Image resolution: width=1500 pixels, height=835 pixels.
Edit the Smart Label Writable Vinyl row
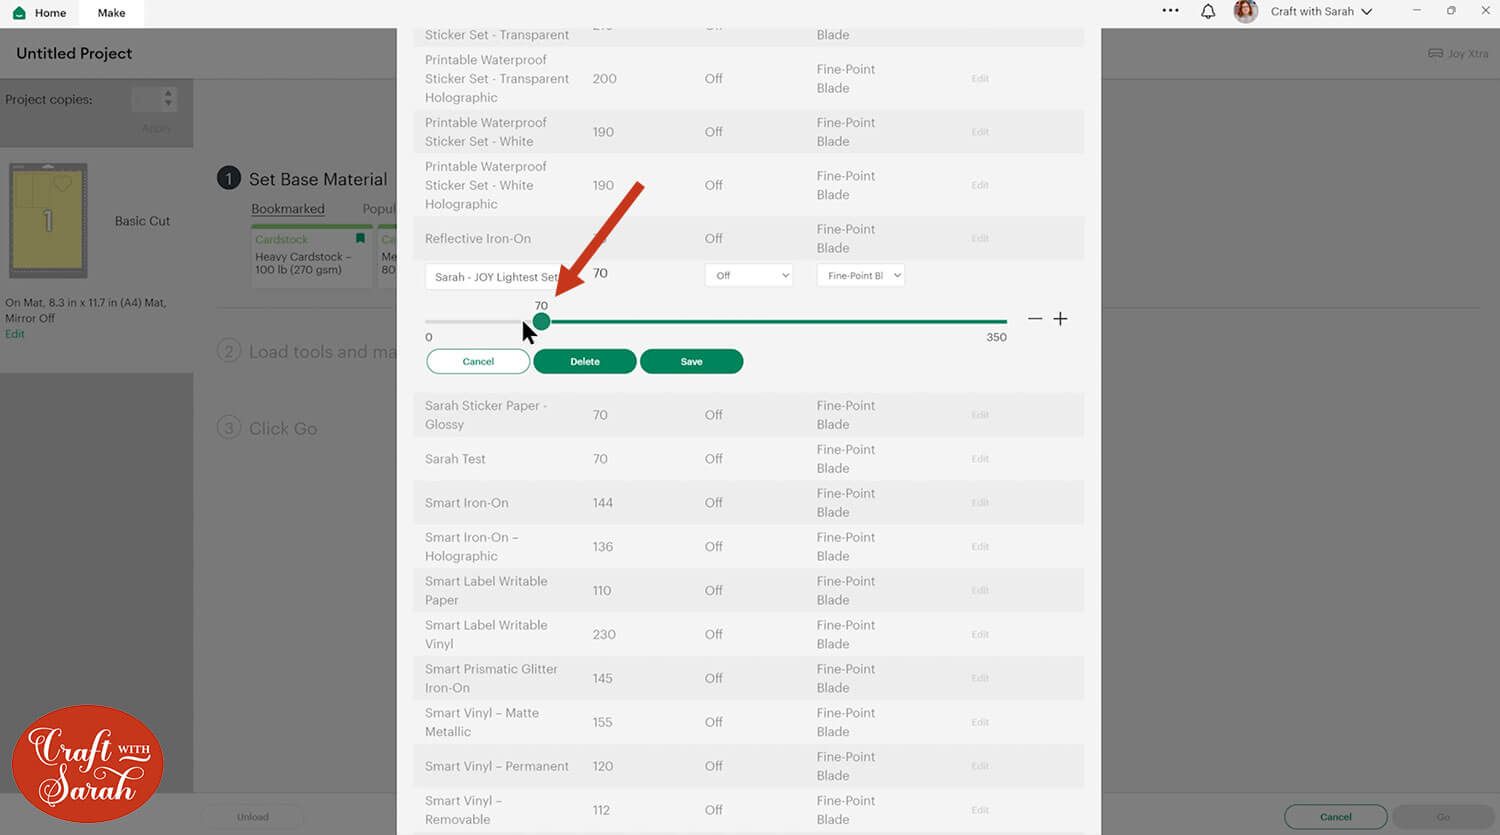(x=980, y=634)
